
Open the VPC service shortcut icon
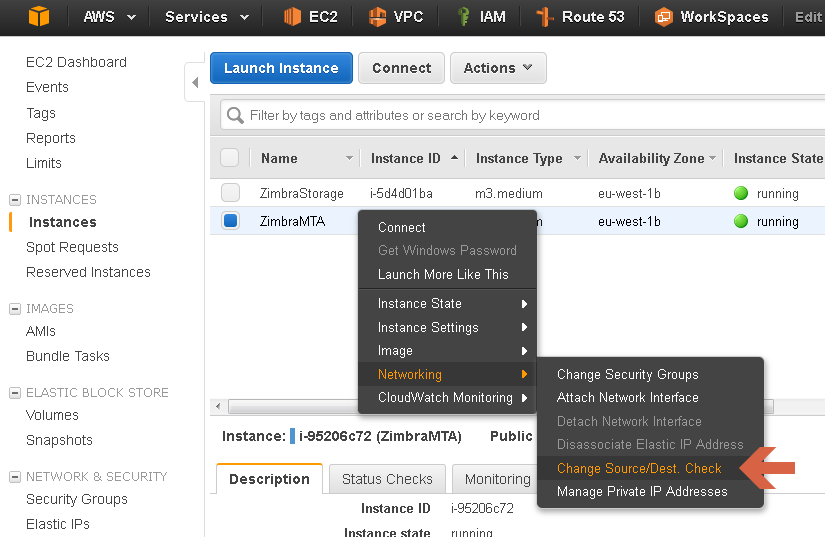(377, 17)
